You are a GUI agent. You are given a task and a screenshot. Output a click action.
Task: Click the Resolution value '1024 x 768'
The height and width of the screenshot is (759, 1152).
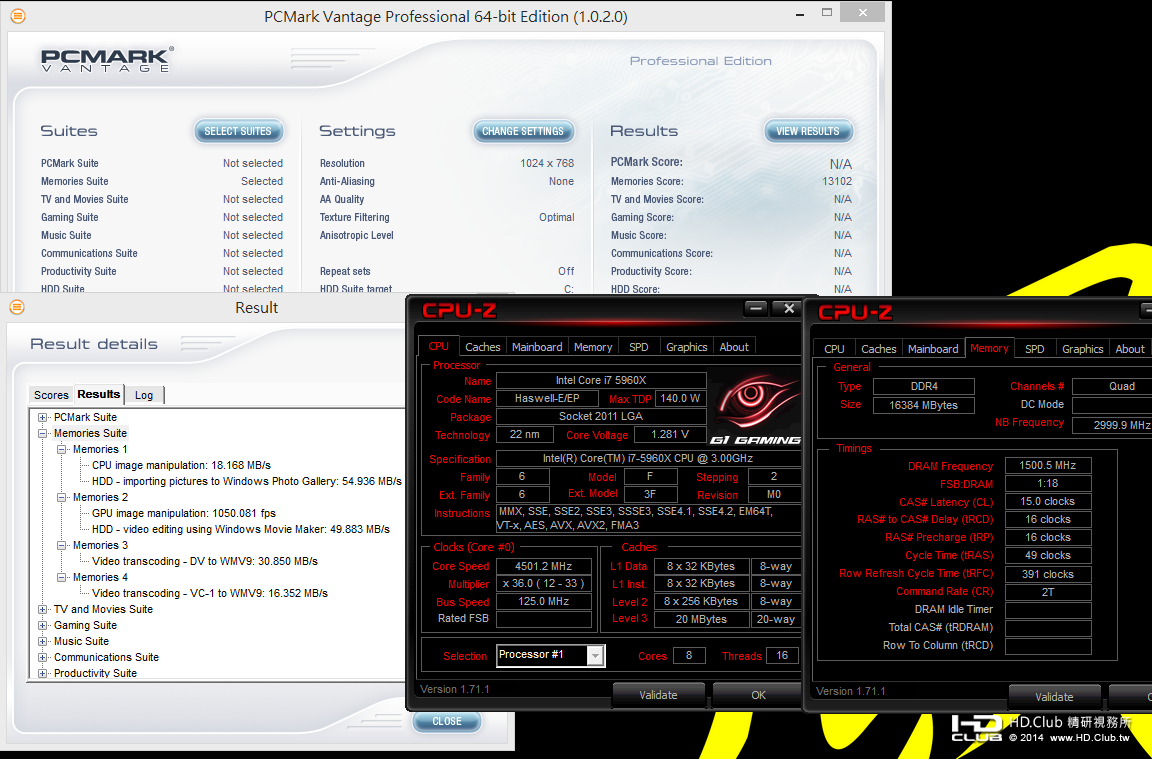click(x=547, y=163)
